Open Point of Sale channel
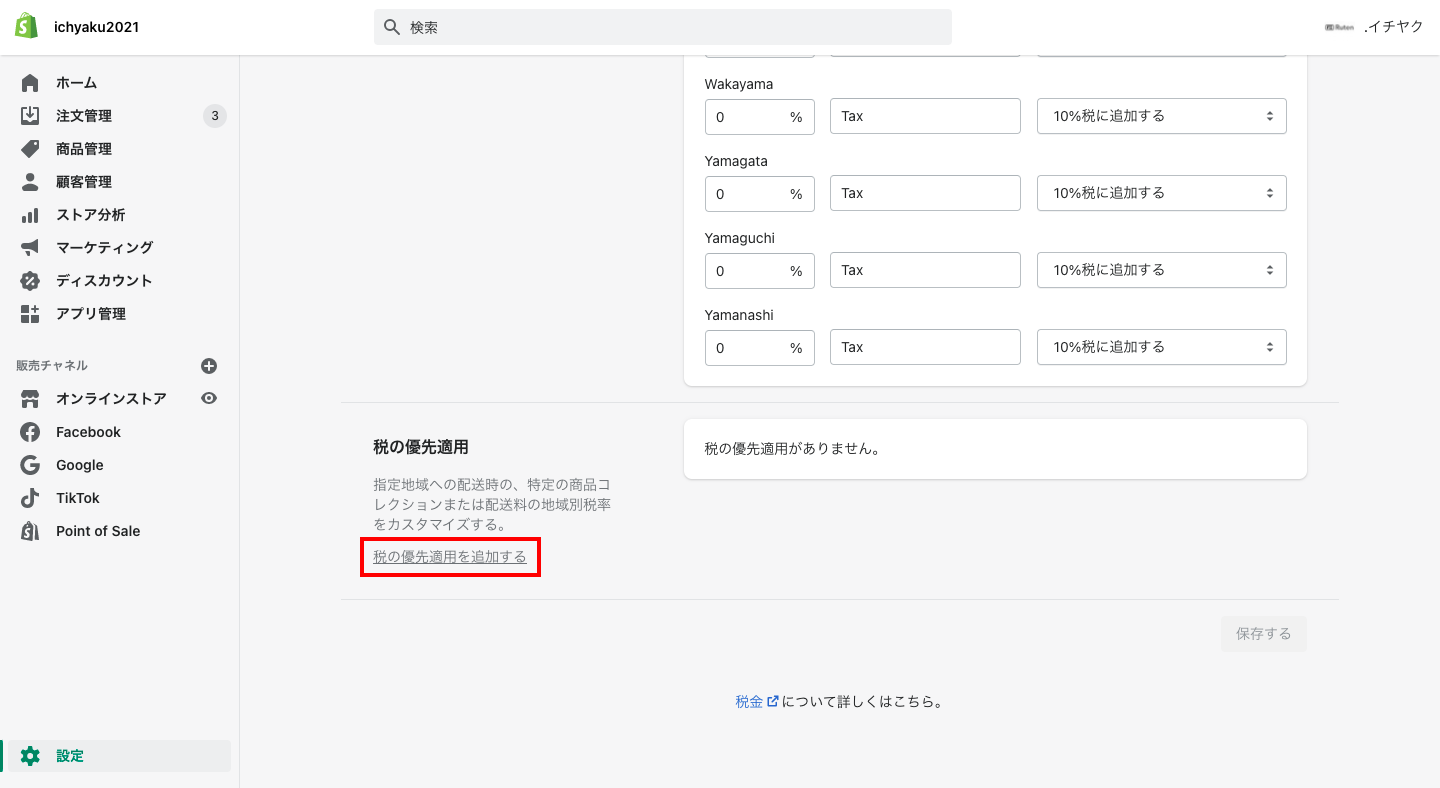This screenshot has width=1440, height=788. (98, 531)
